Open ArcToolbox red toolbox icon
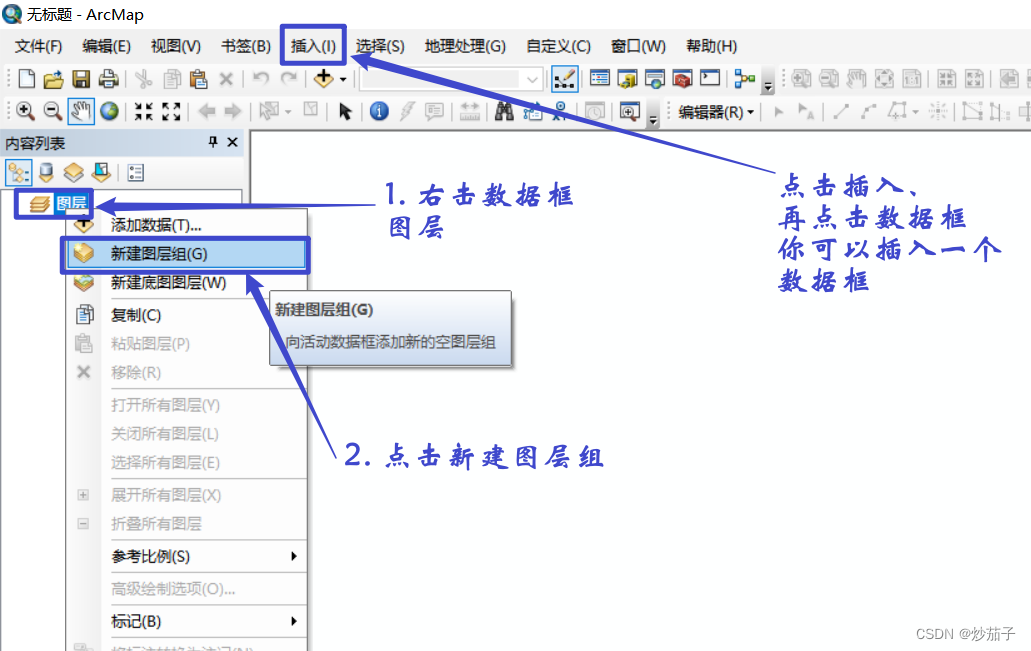Viewport: 1031px width, 651px height. pos(683,79)
